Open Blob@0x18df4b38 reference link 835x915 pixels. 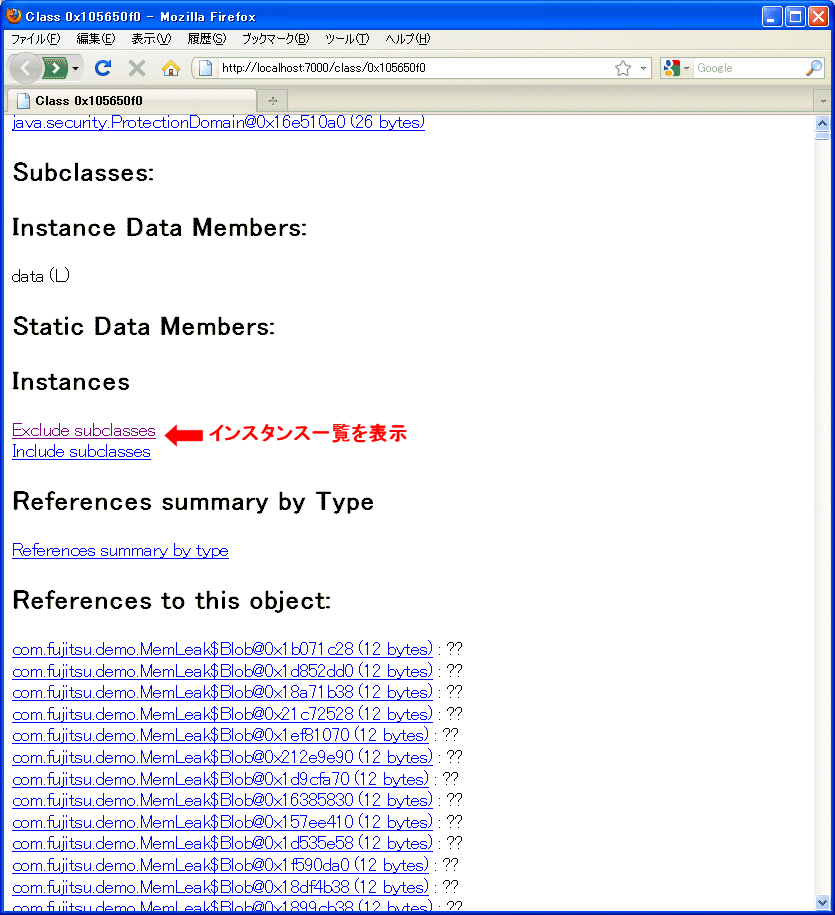pos(221,886)
